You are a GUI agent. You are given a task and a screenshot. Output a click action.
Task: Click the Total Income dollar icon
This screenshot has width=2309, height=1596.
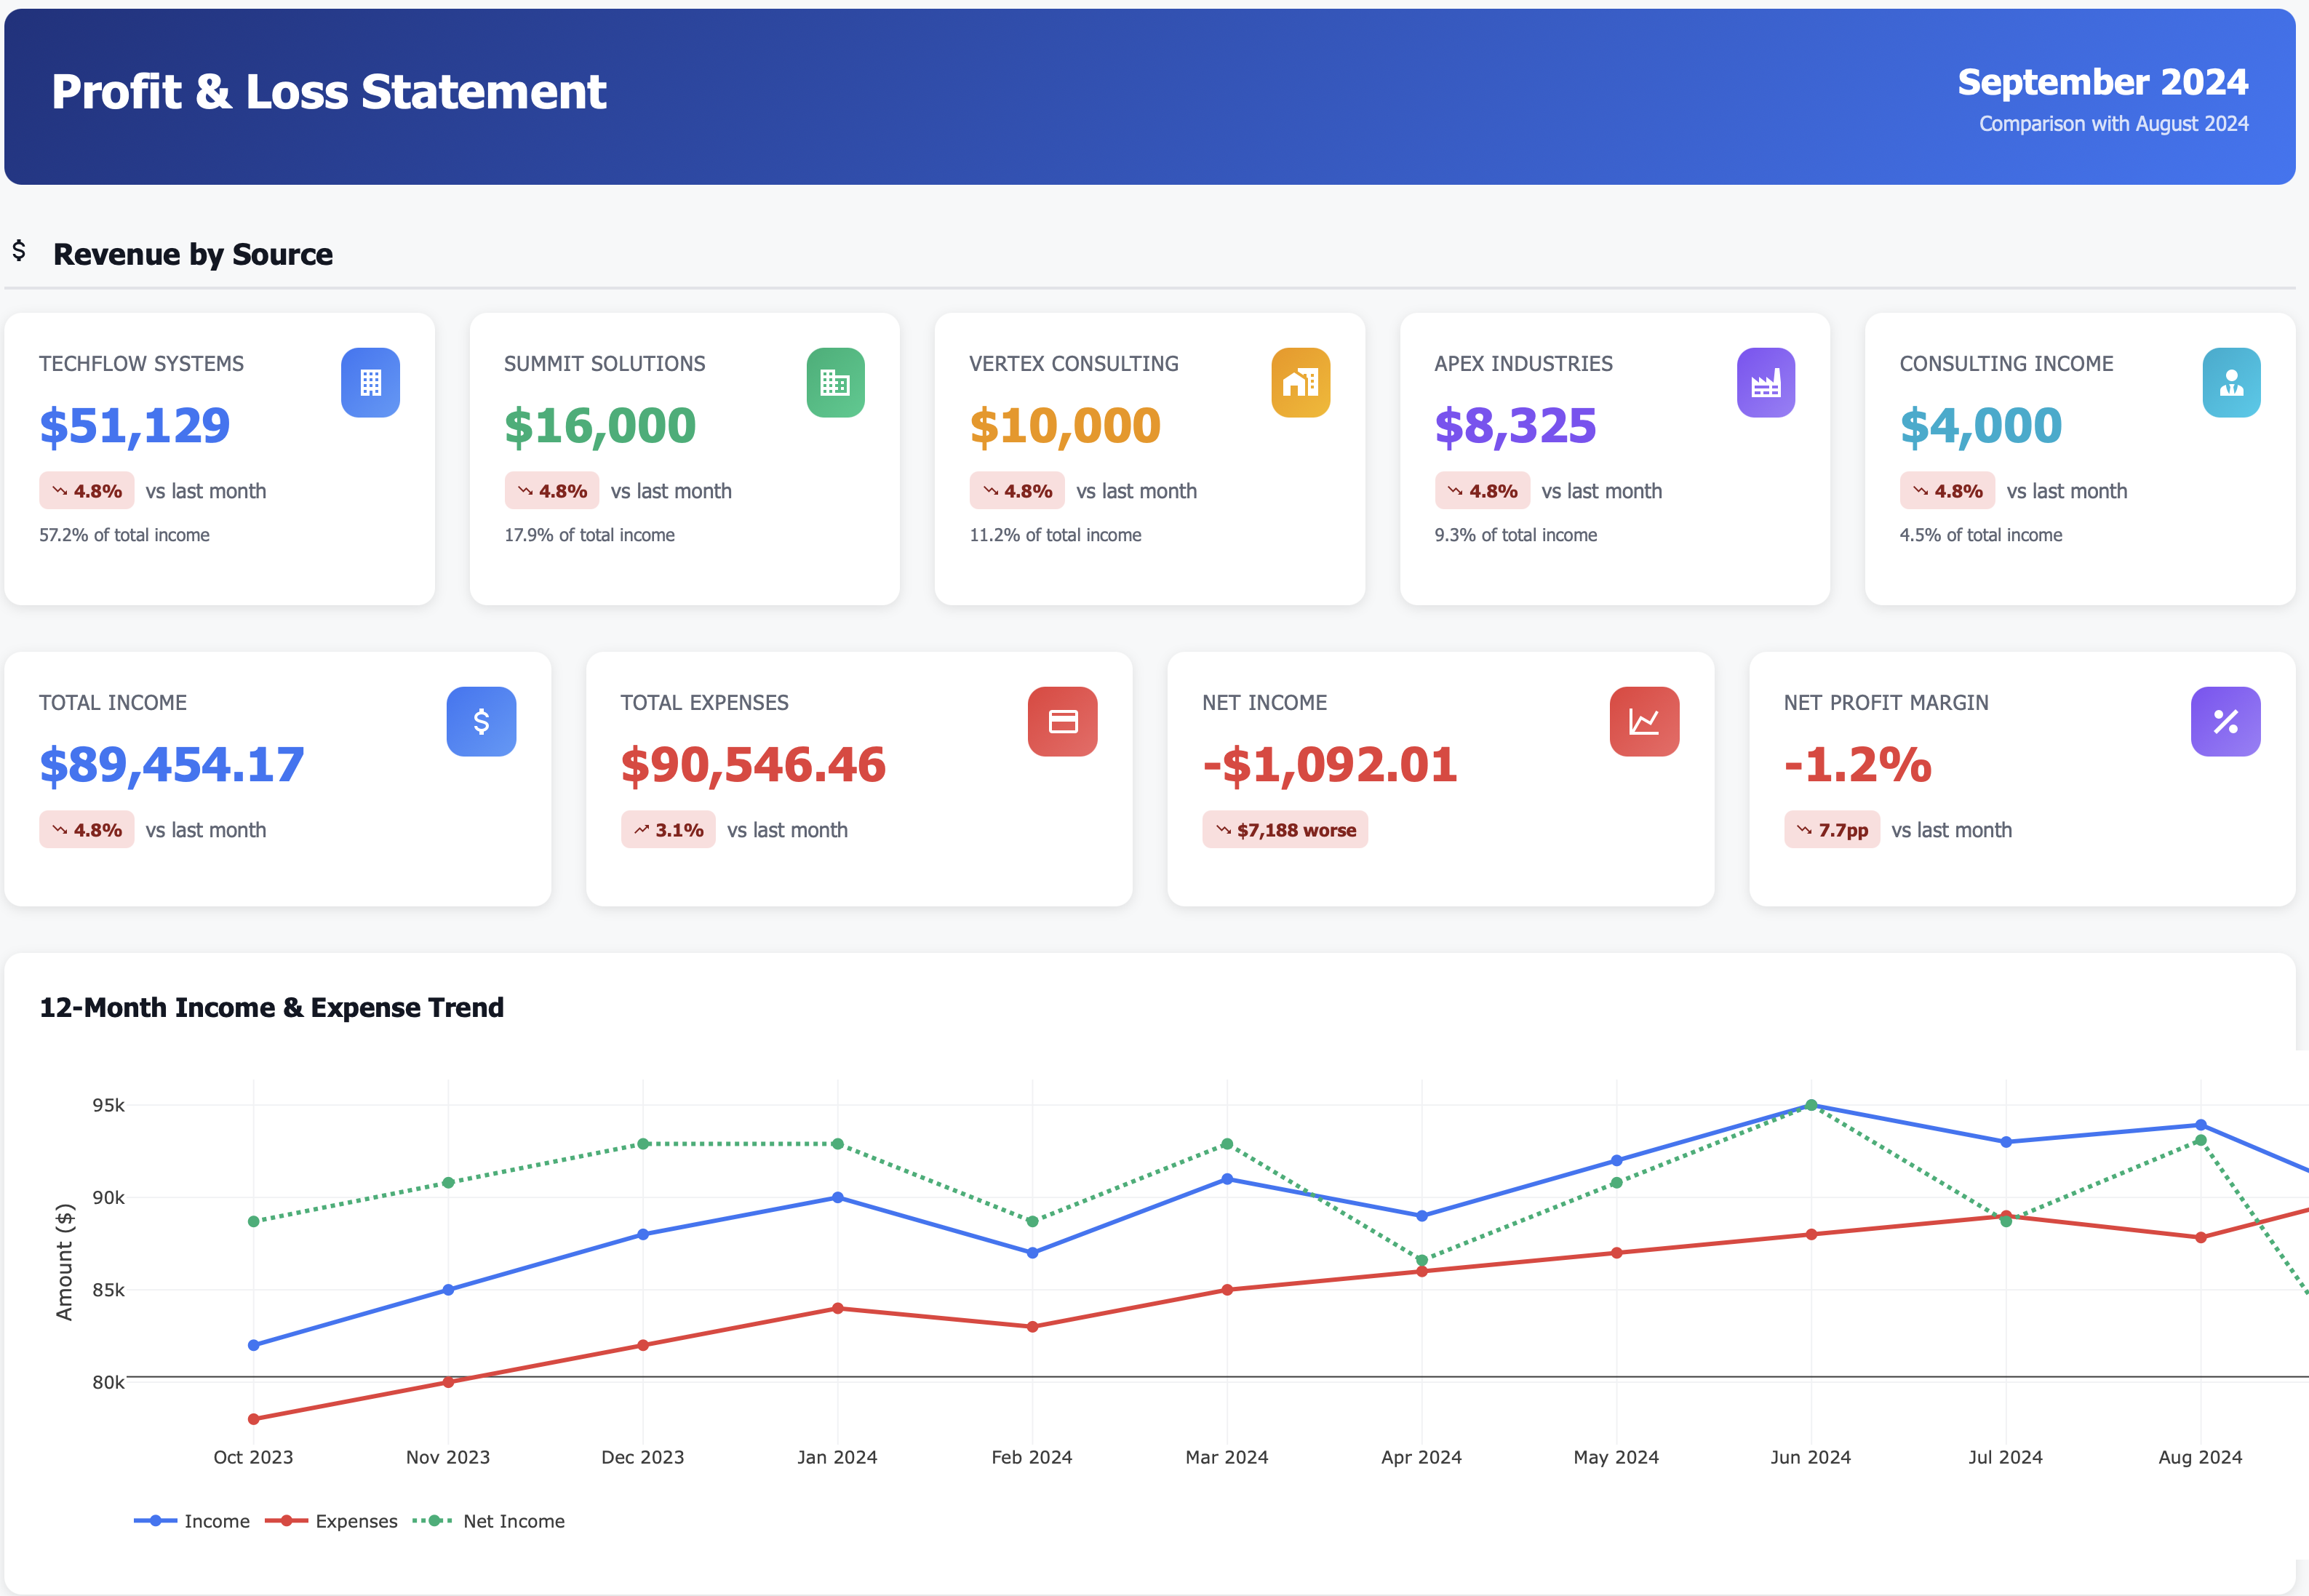481,721
